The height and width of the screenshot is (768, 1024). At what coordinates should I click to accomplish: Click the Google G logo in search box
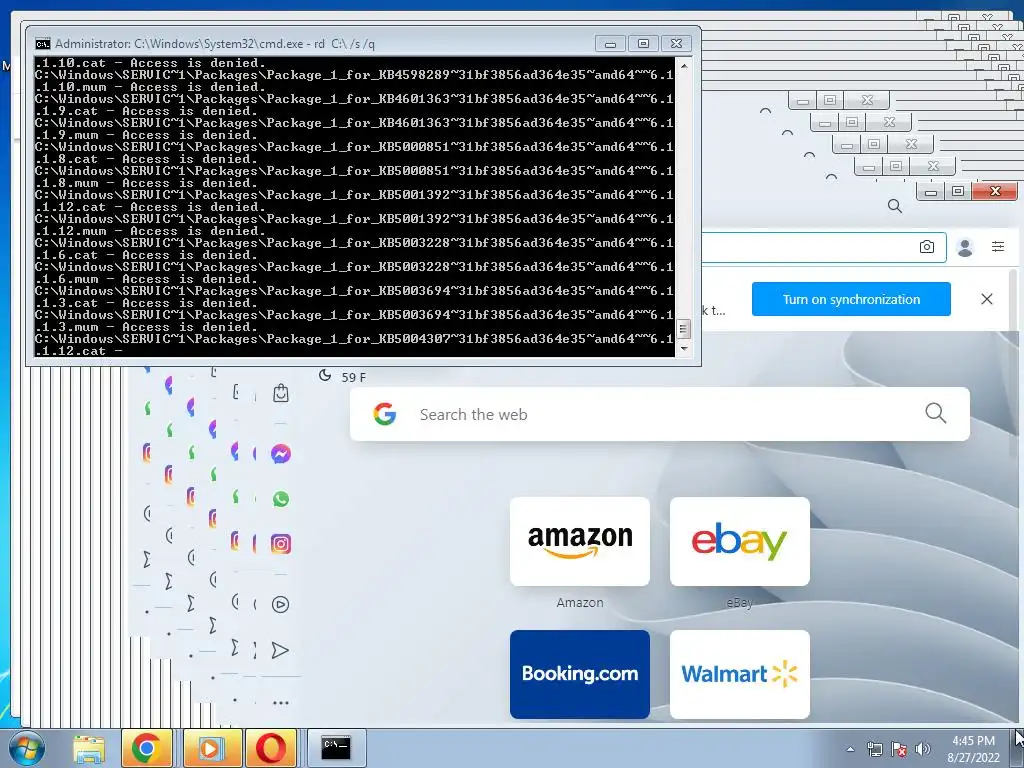point(385,414)
